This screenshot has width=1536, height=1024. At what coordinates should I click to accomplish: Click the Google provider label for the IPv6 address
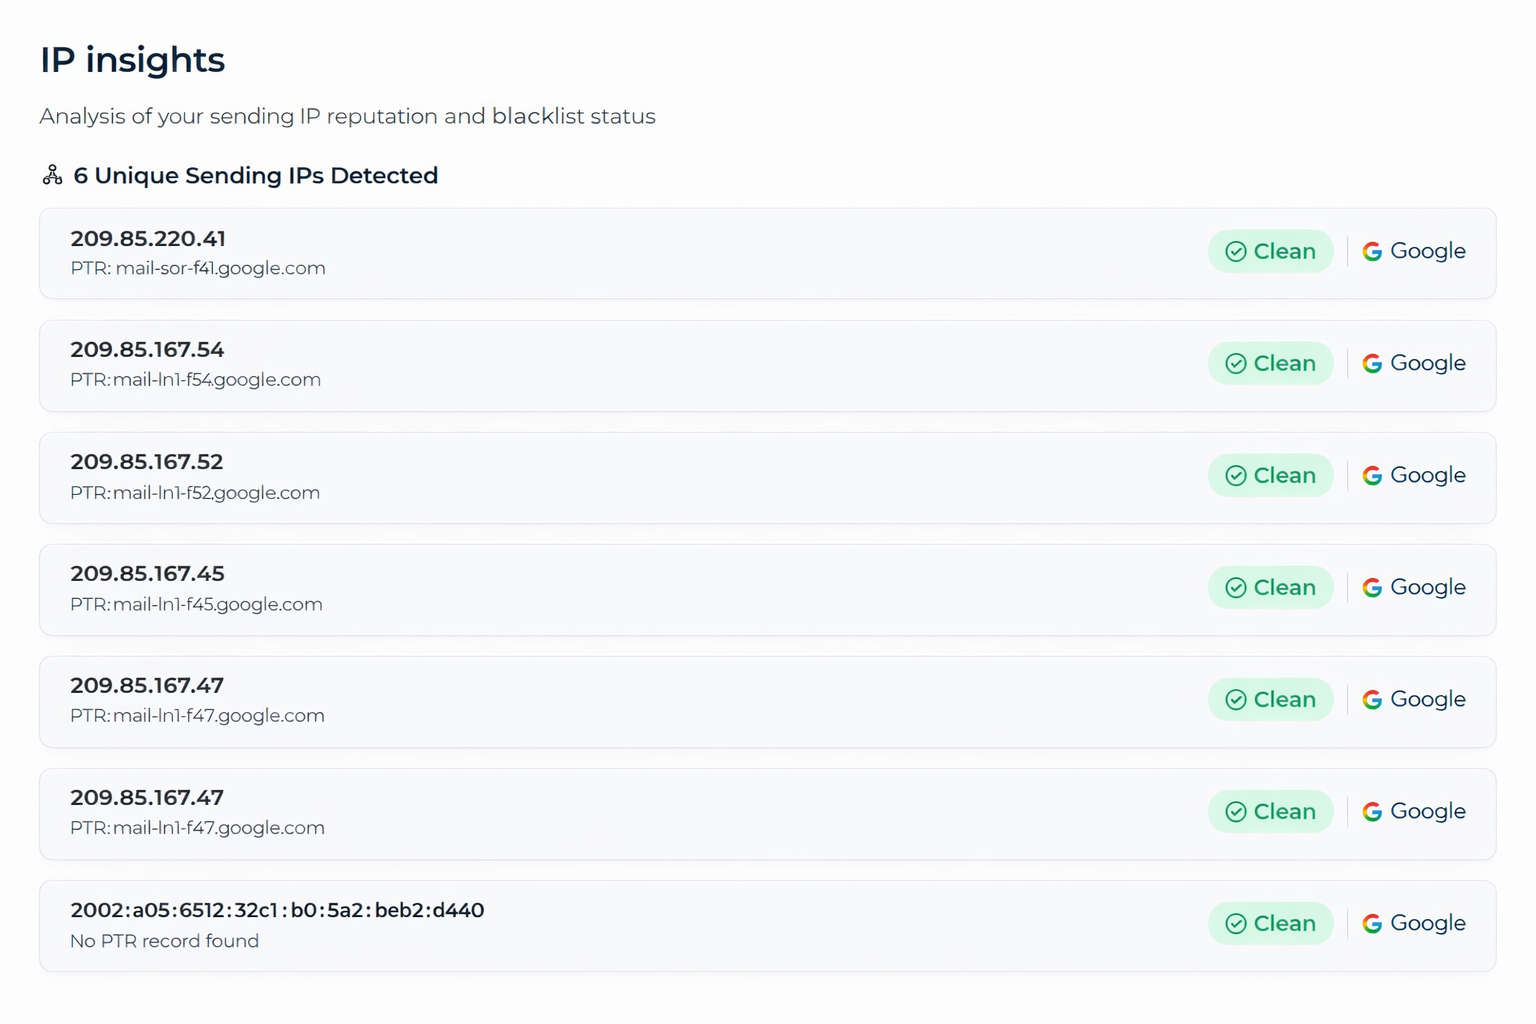click(1428, 923)
